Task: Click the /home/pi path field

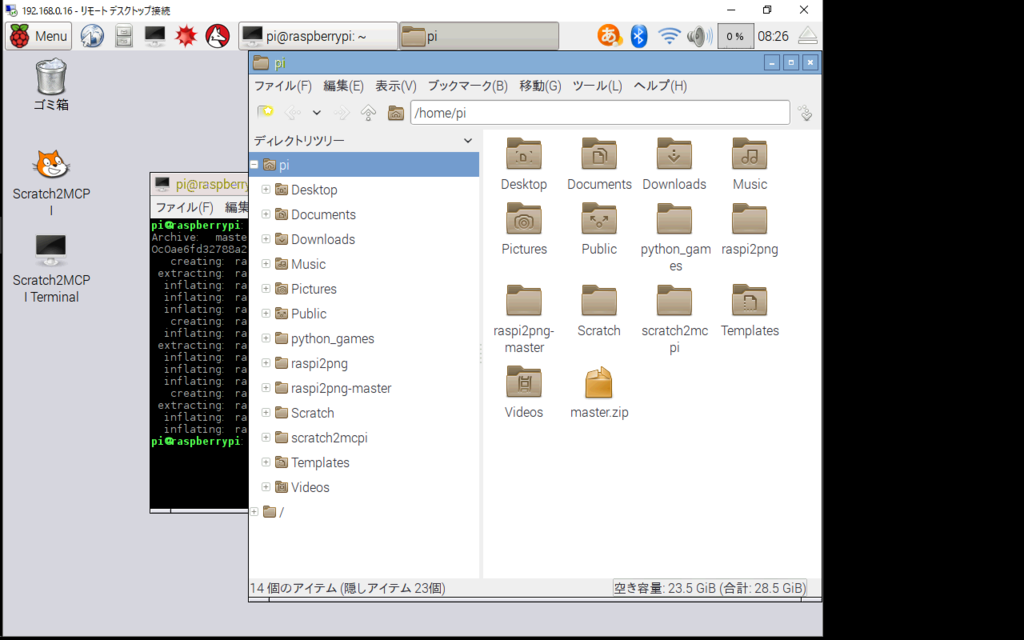Action: [x=600, y=113]
